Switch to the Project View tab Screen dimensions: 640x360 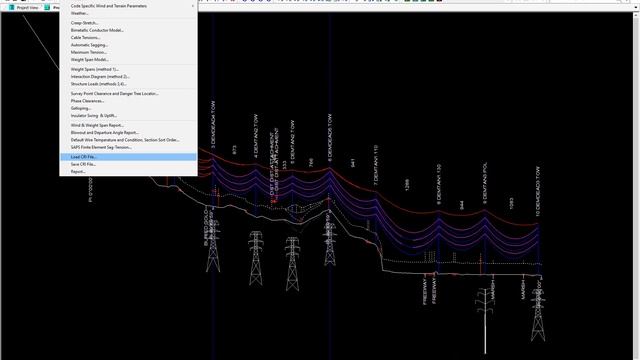(24, 7)
